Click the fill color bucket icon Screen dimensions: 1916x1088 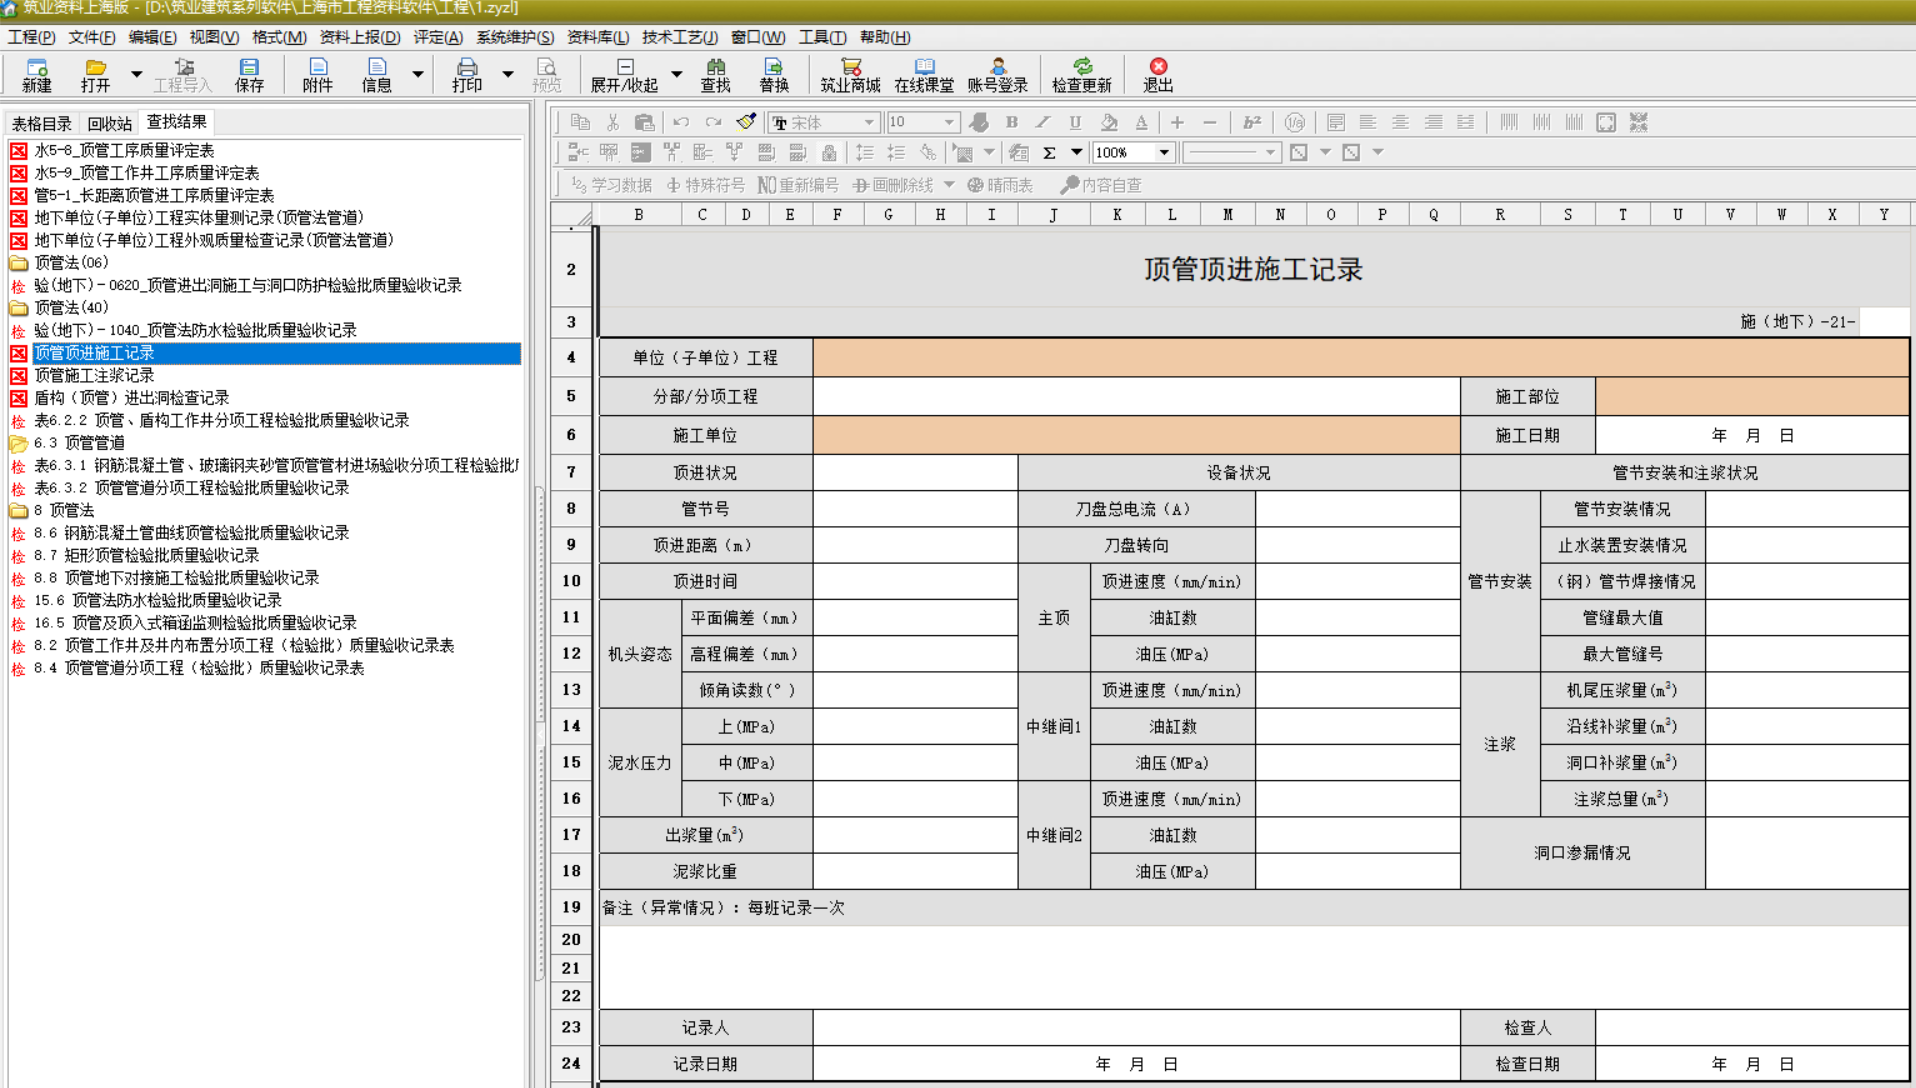1108,122
